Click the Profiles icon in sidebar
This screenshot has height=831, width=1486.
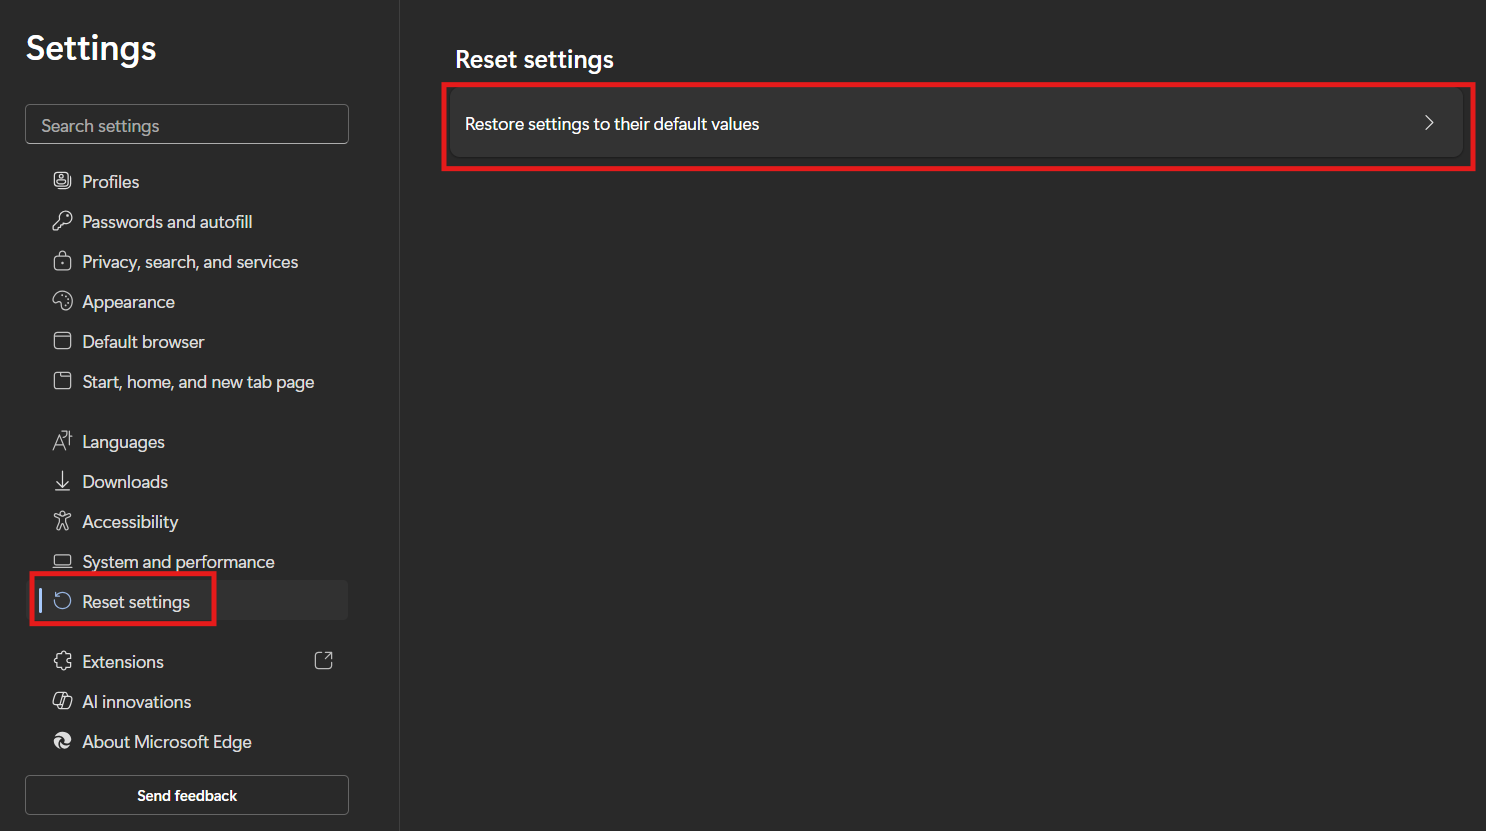click(62, 181)
